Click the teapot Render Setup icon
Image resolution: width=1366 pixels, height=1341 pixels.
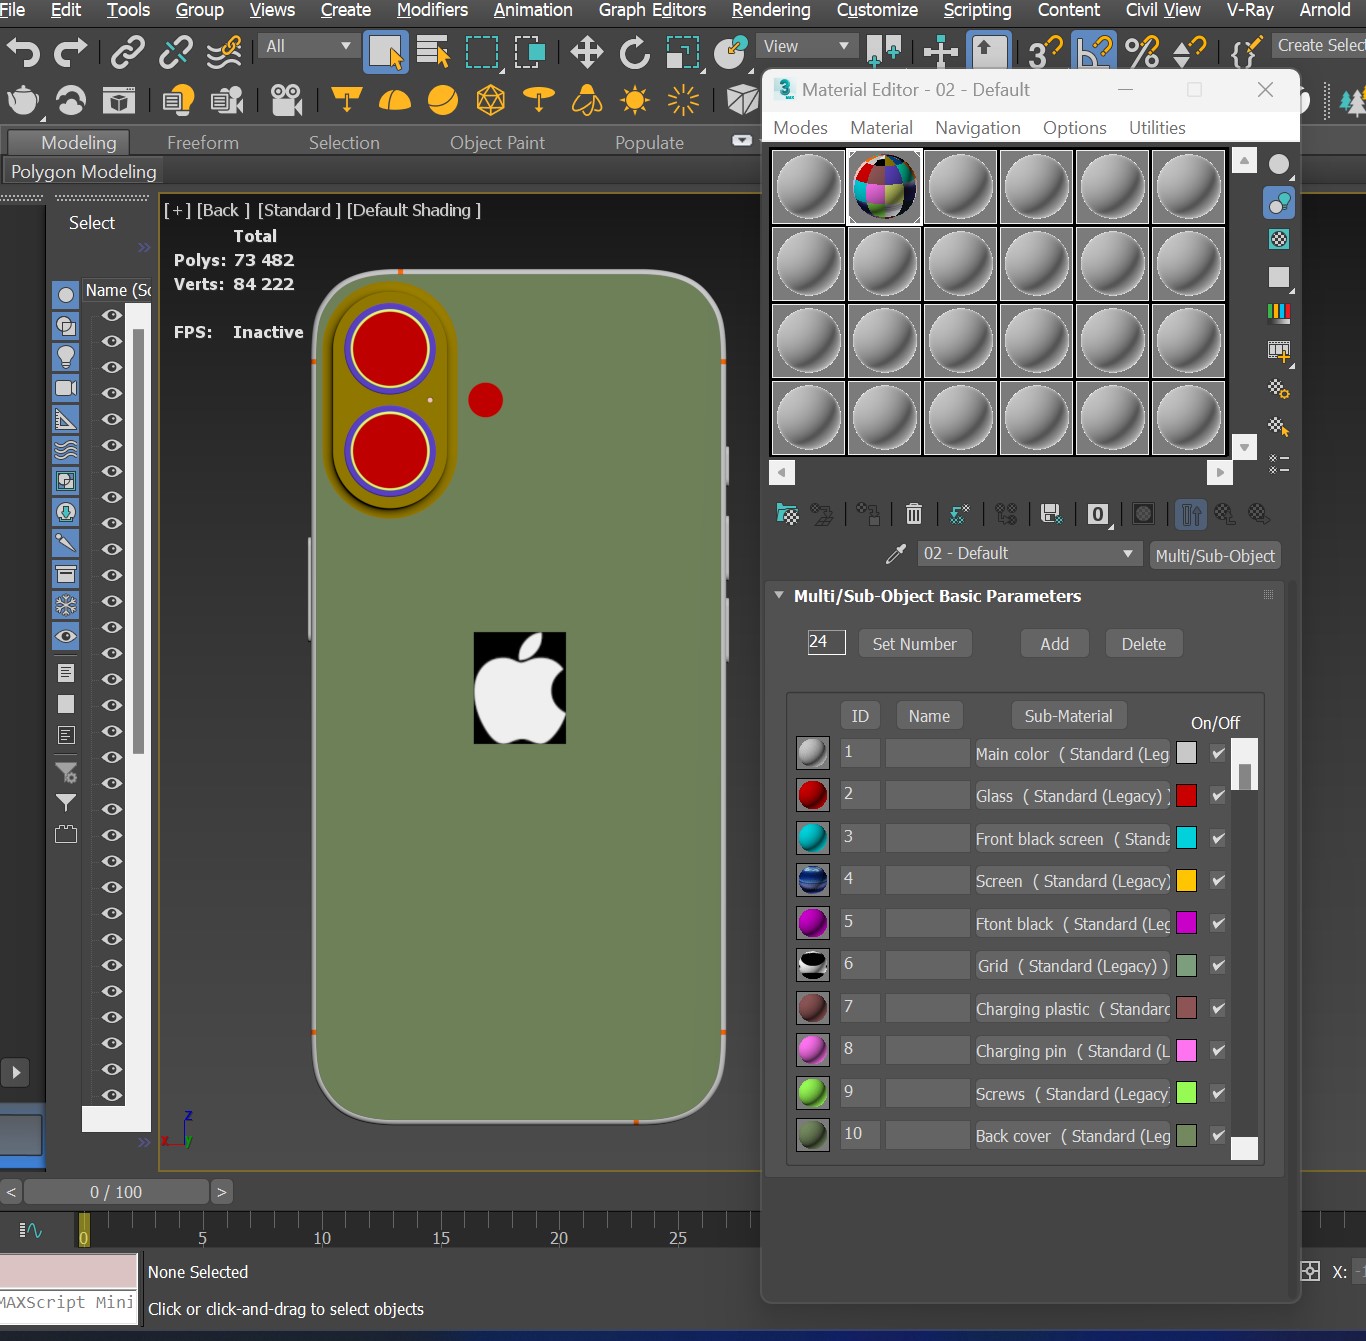tap(23, 100)
